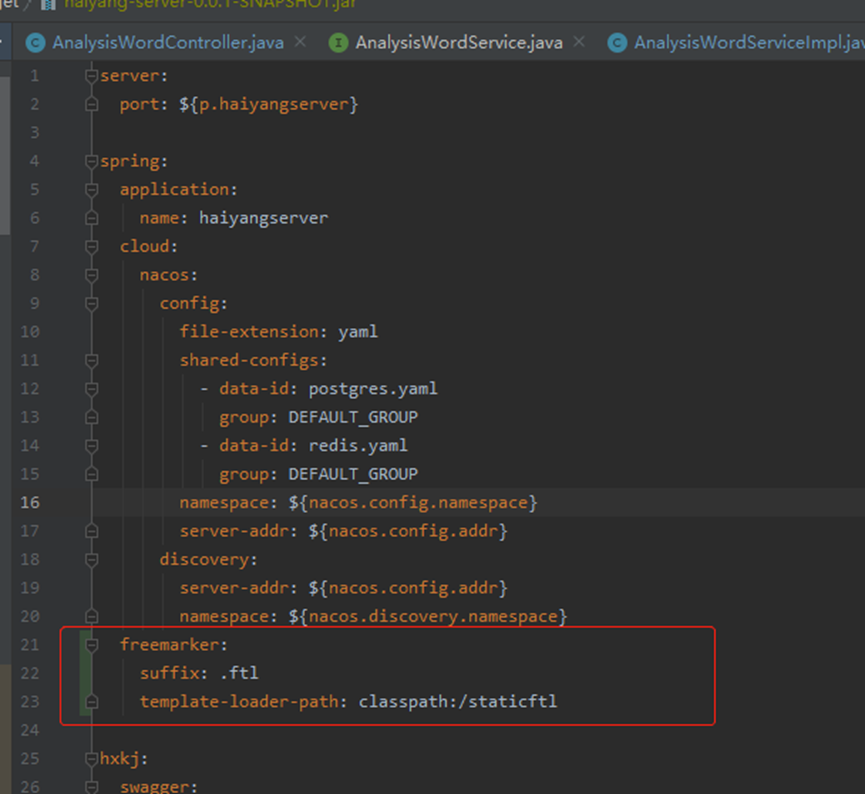Viewport: 865px width, 794px height.
Task: Click the fold end marker on line 17
Action: pyautogui.click(x=92, y=531)
